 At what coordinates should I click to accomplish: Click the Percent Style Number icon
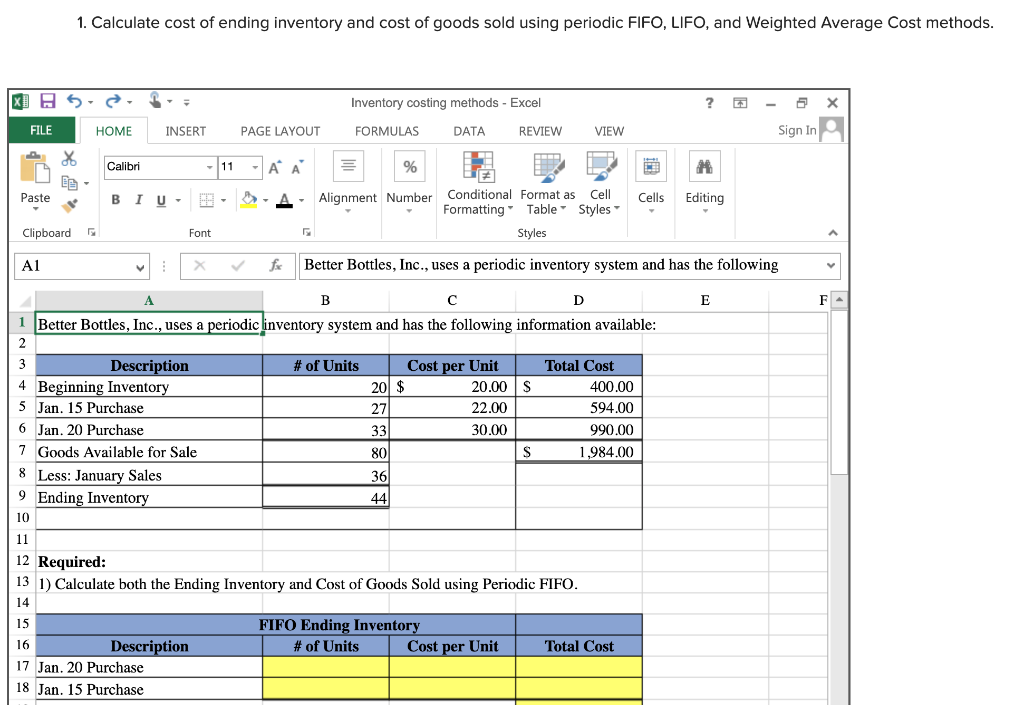(409, 166)
